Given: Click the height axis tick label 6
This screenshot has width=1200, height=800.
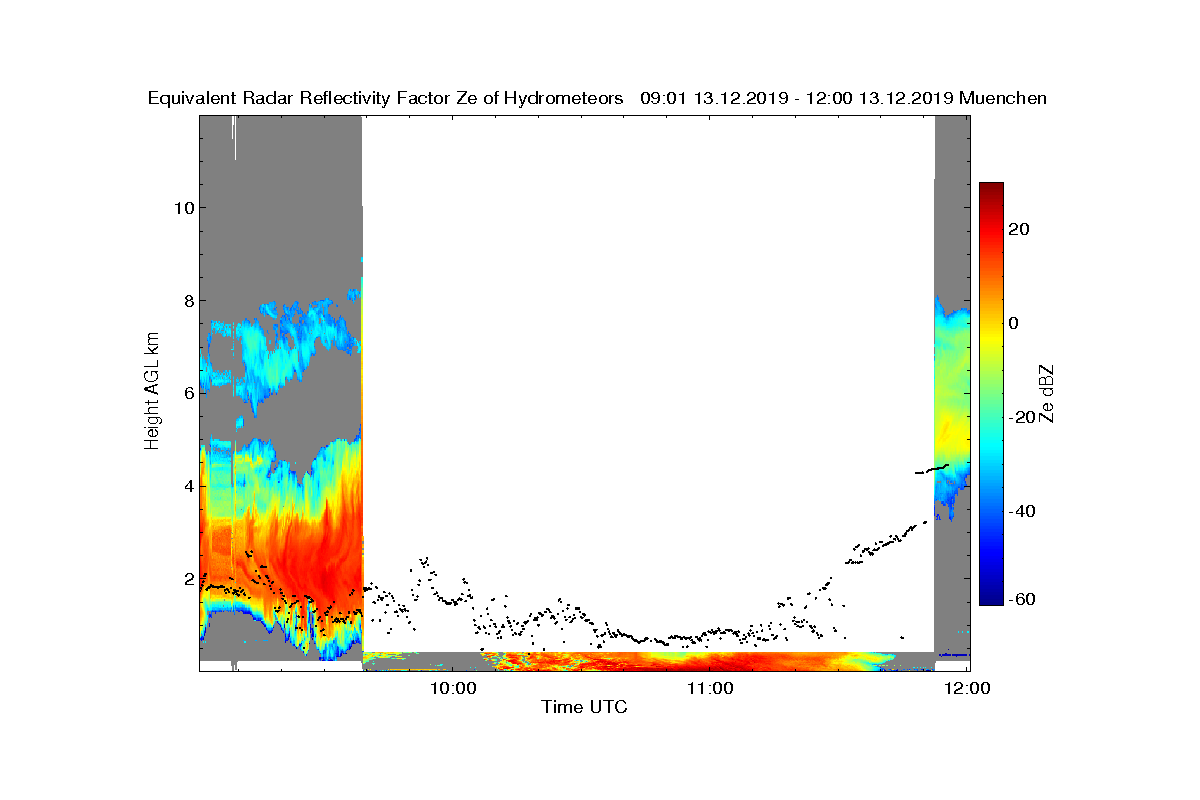Looking at the screenshot, I should tap(187, 393).
